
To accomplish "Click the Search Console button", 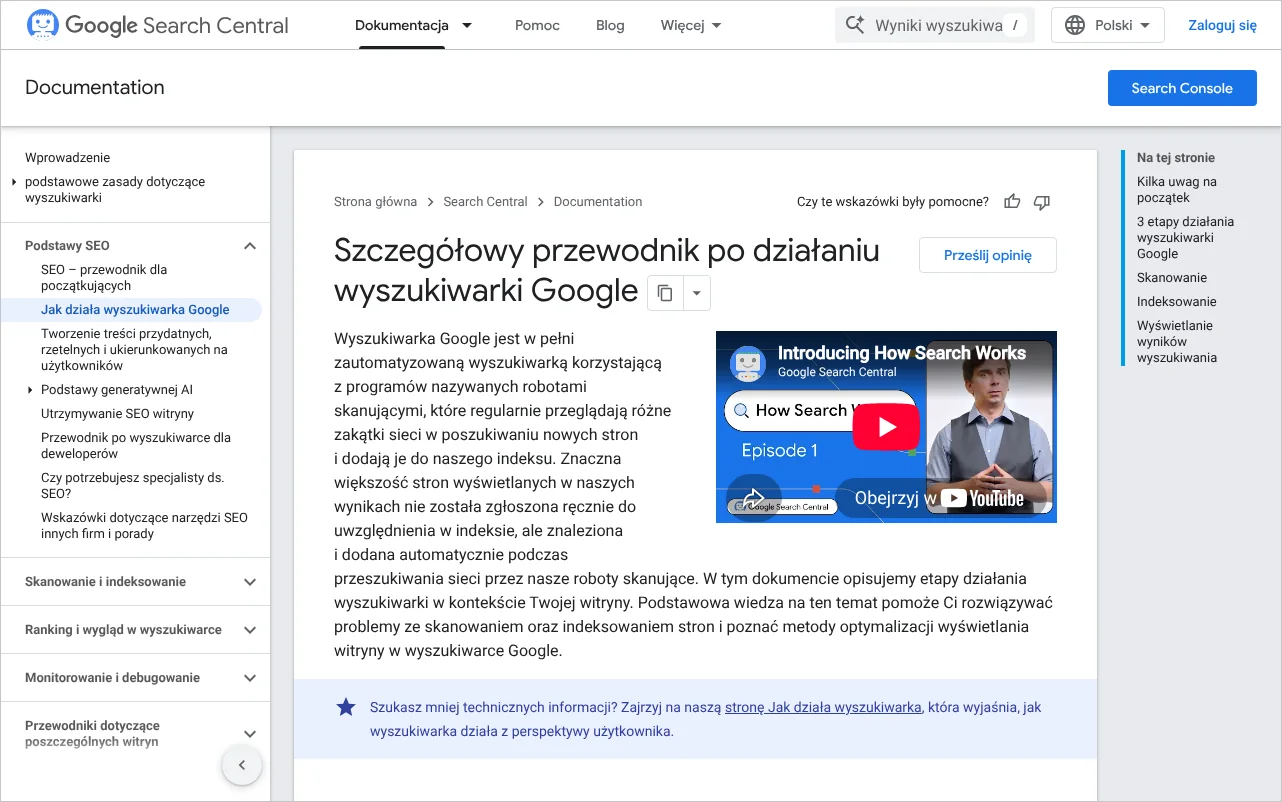I will point(1182,88).
